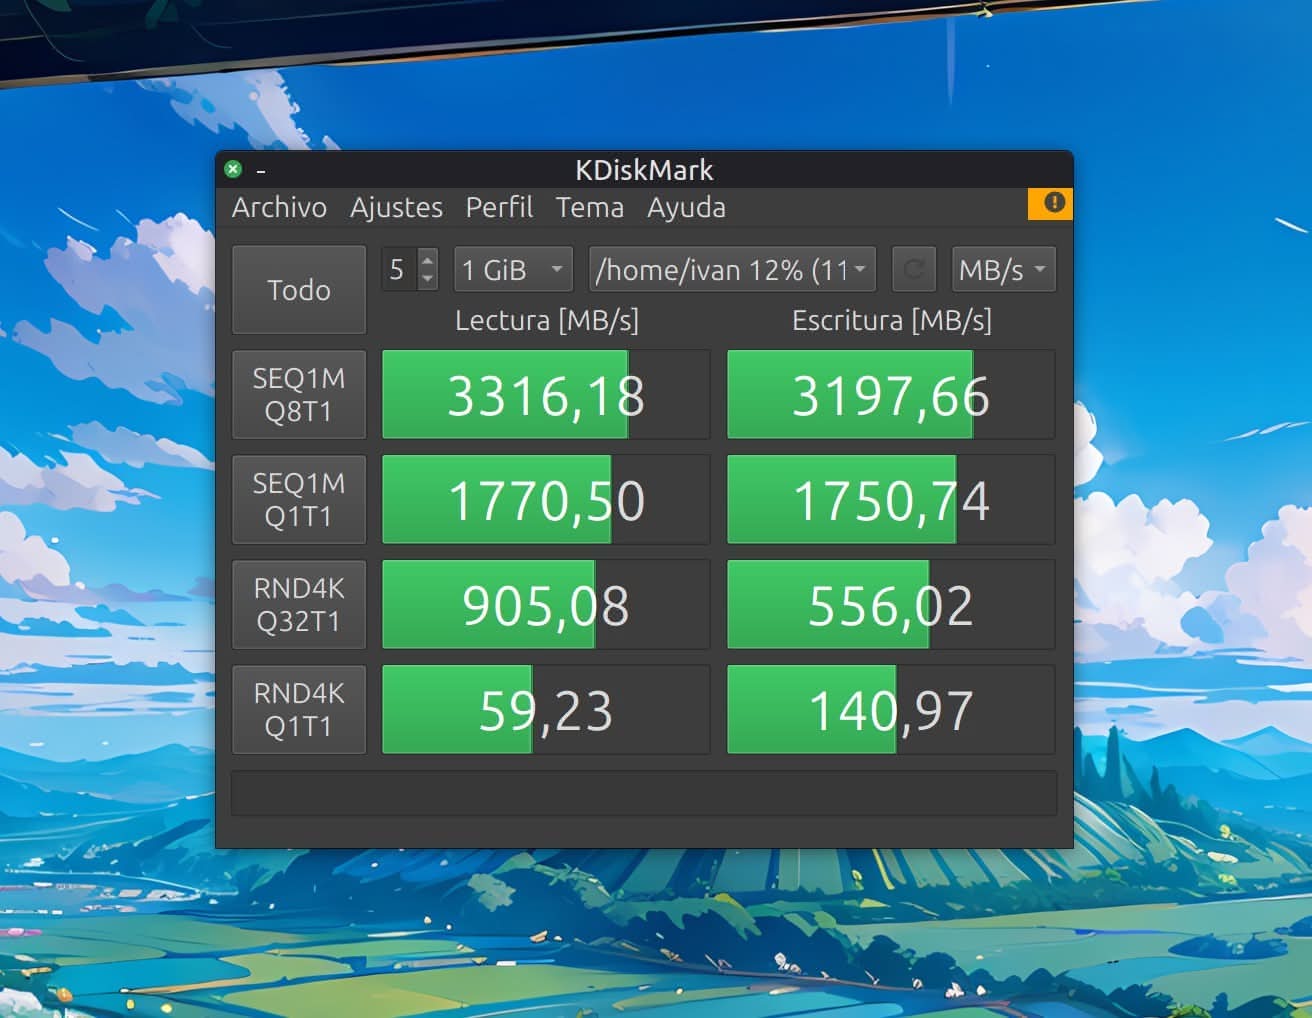Screen dimensions: 1312x1018
Task: Decrease test count with down spinner arrow
Action: (x=427, y=279)
